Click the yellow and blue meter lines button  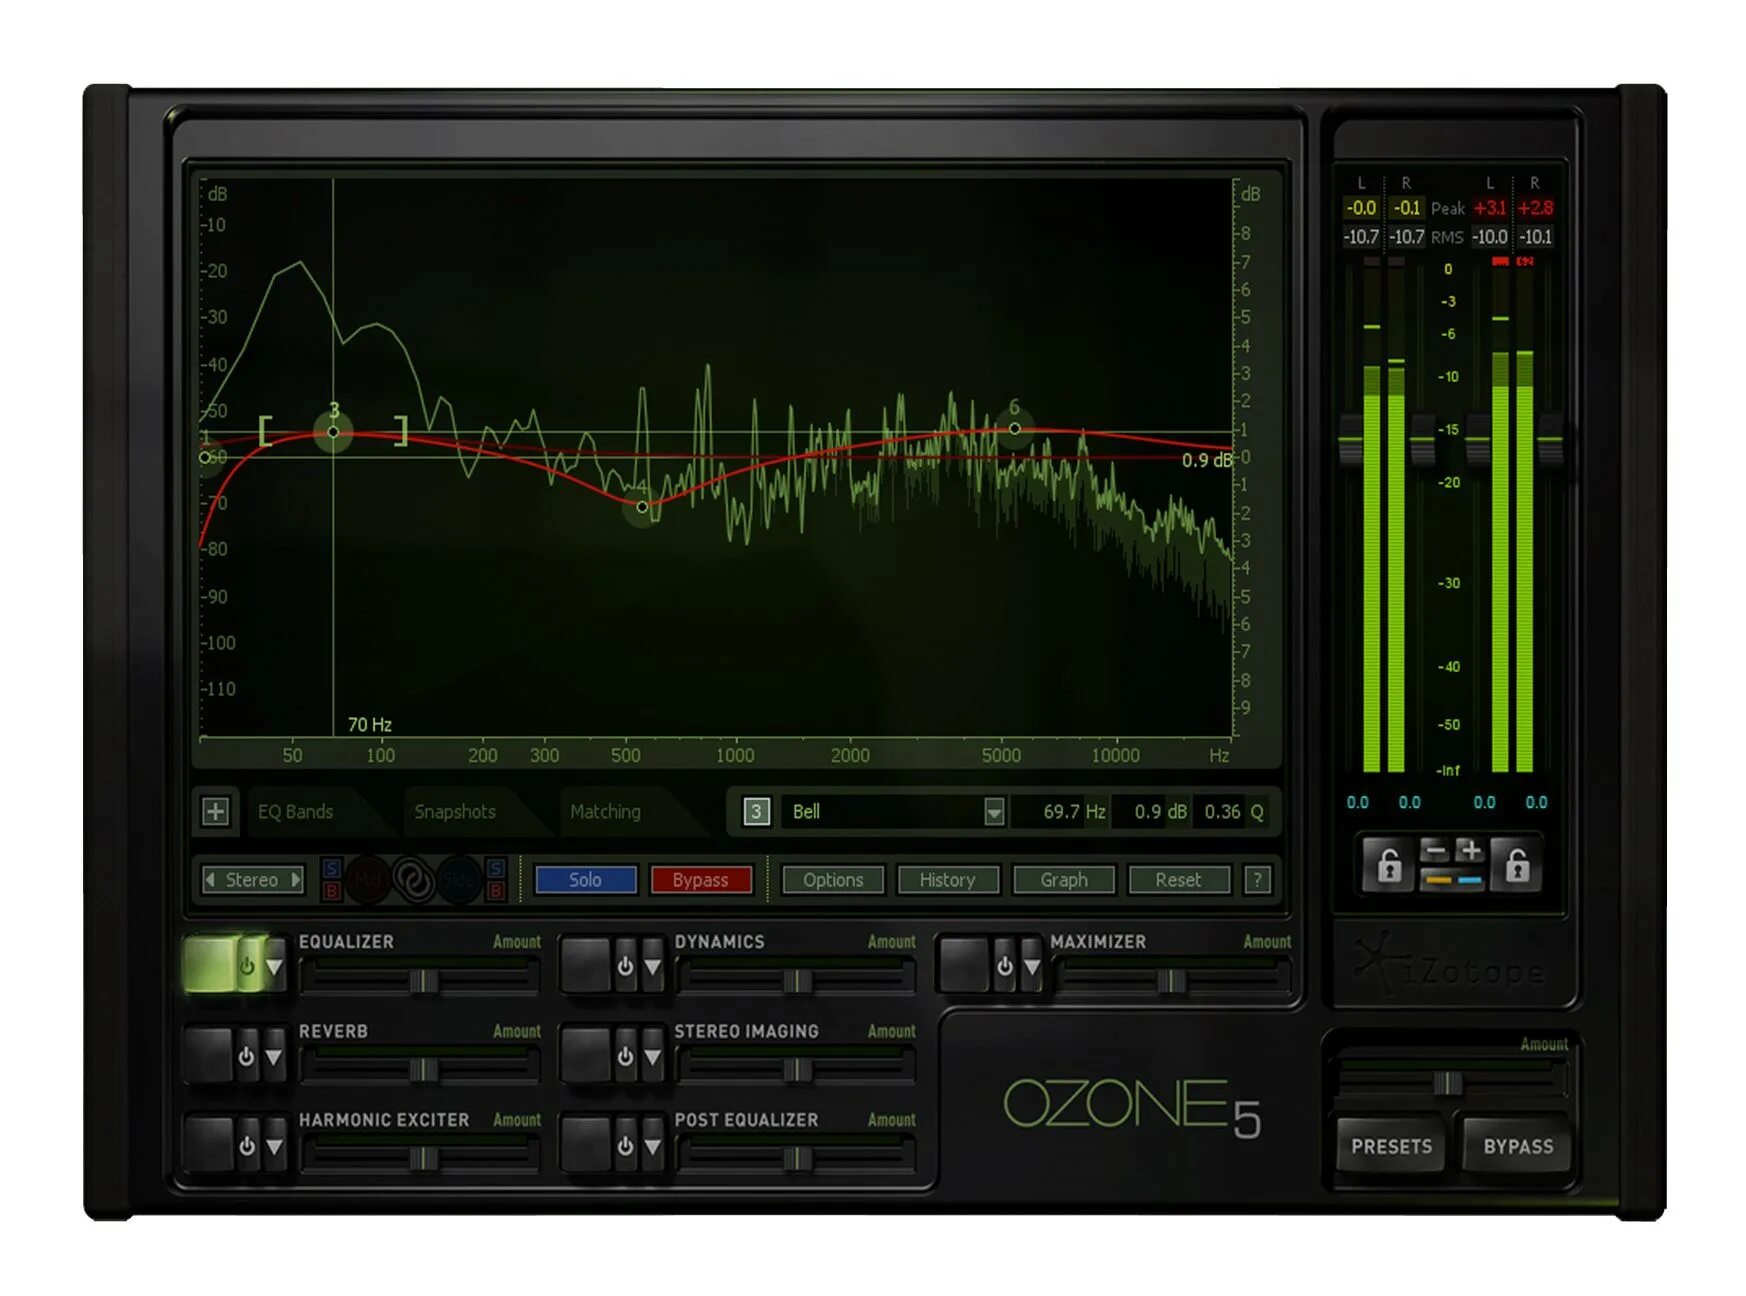[1452, 879]
